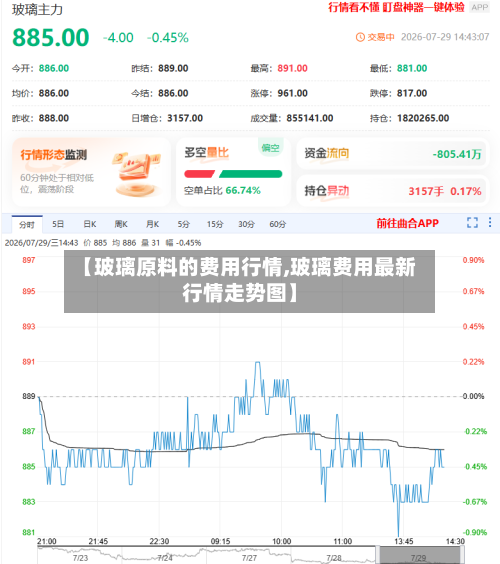Click the 持仓 1820265.00 value
This screenshot has width=500, height=564.
(x=423, y=118)
